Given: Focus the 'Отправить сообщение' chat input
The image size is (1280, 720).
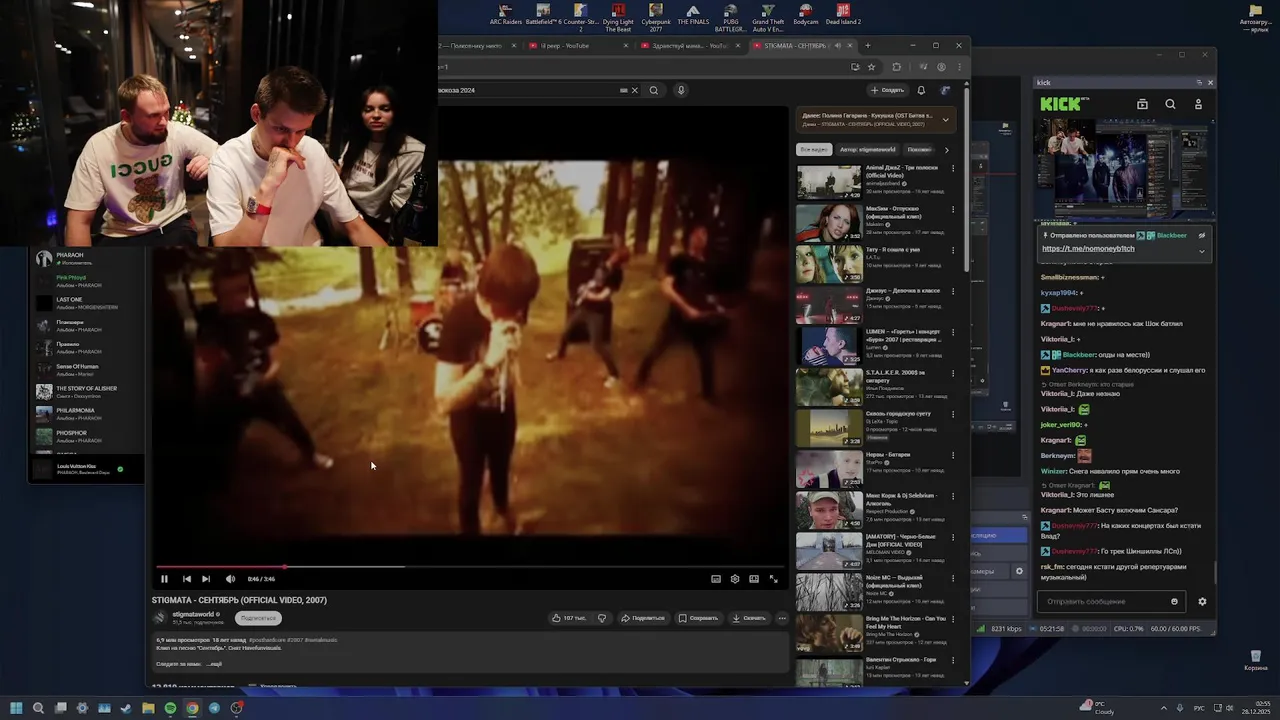Looking at the screenshot, I should [1104, 601].
